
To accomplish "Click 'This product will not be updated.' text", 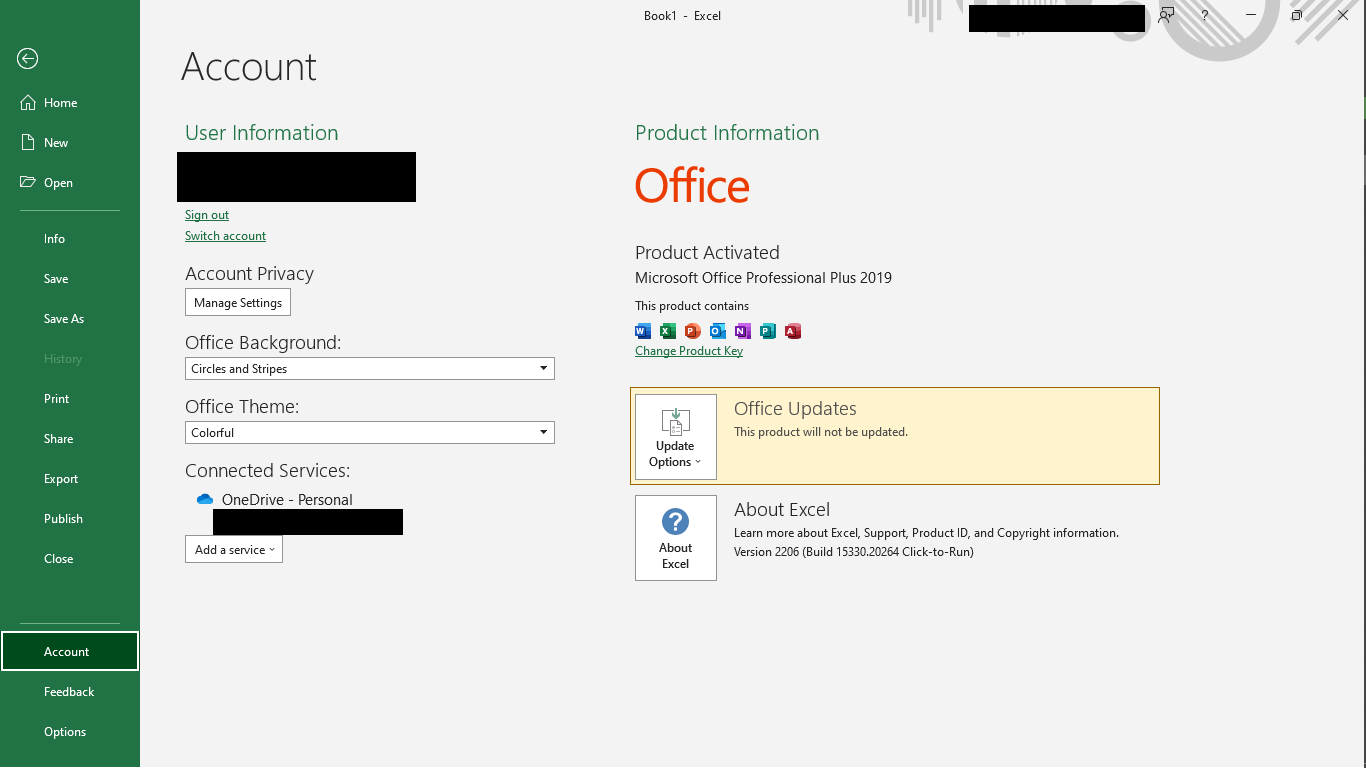I will [x=821, y=432].
